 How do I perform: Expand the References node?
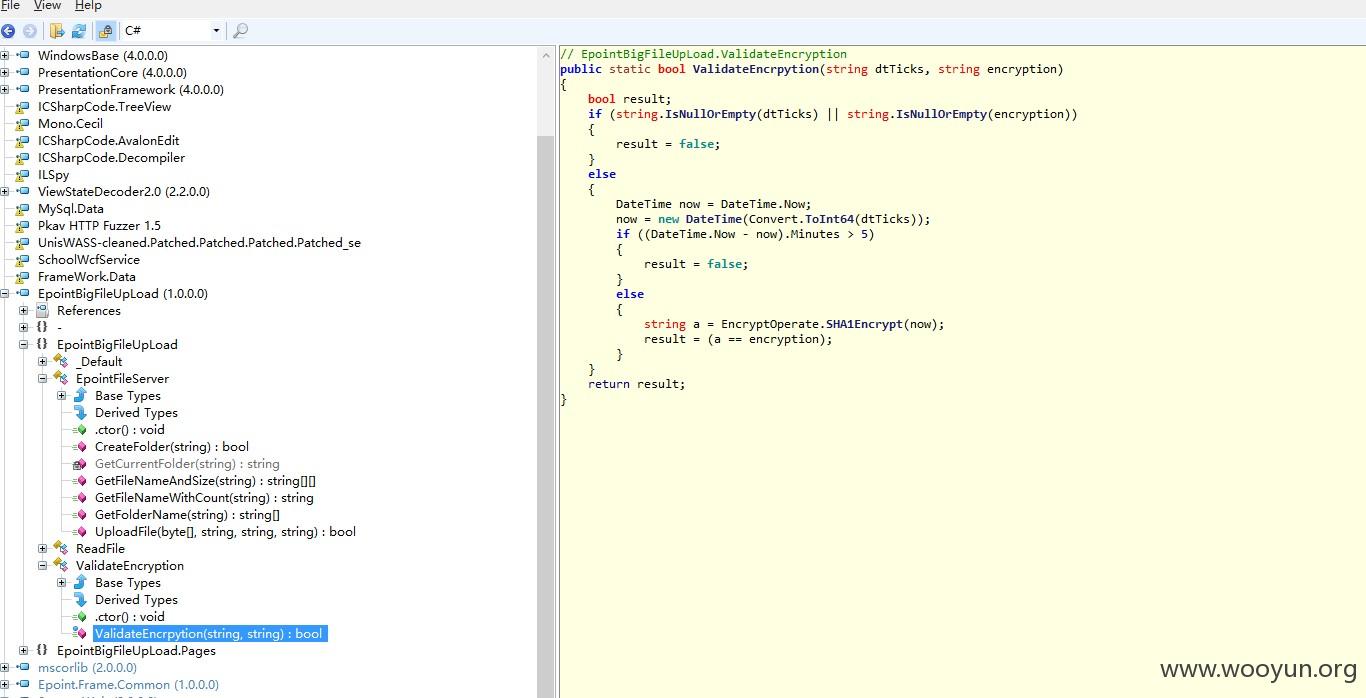coord(24,311)
